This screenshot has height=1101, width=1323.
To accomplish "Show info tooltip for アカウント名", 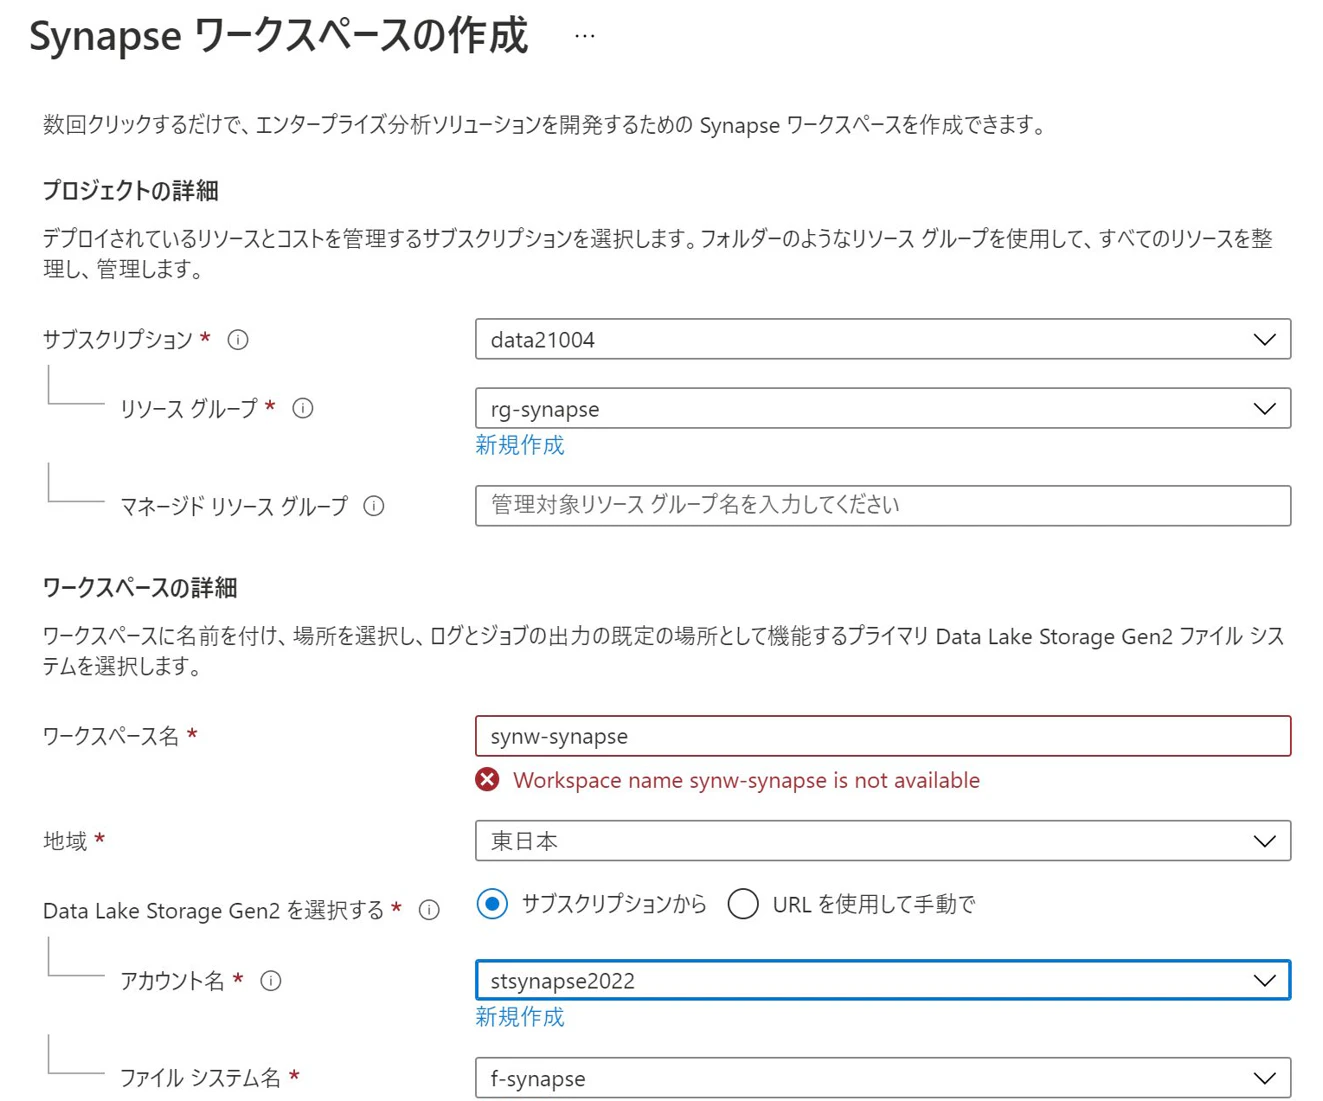I will (x=271, y=981).
